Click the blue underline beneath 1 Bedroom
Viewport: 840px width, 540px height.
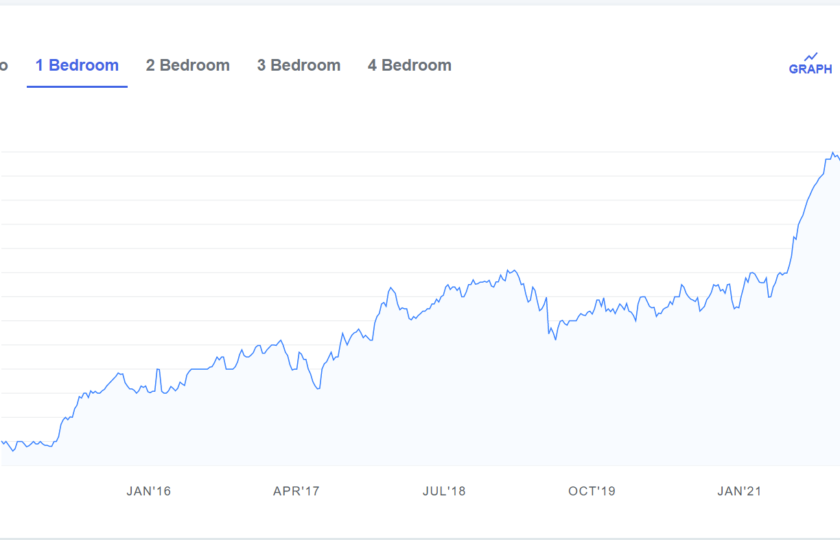pos(77,86)
